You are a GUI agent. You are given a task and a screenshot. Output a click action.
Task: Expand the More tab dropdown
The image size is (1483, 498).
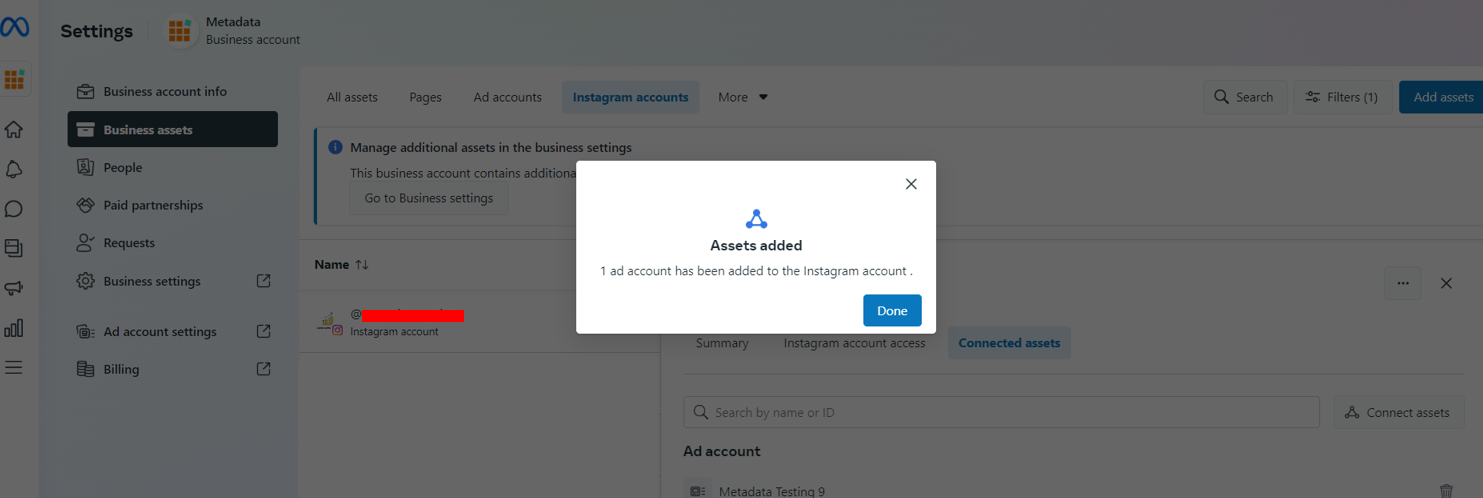point(742,97)
